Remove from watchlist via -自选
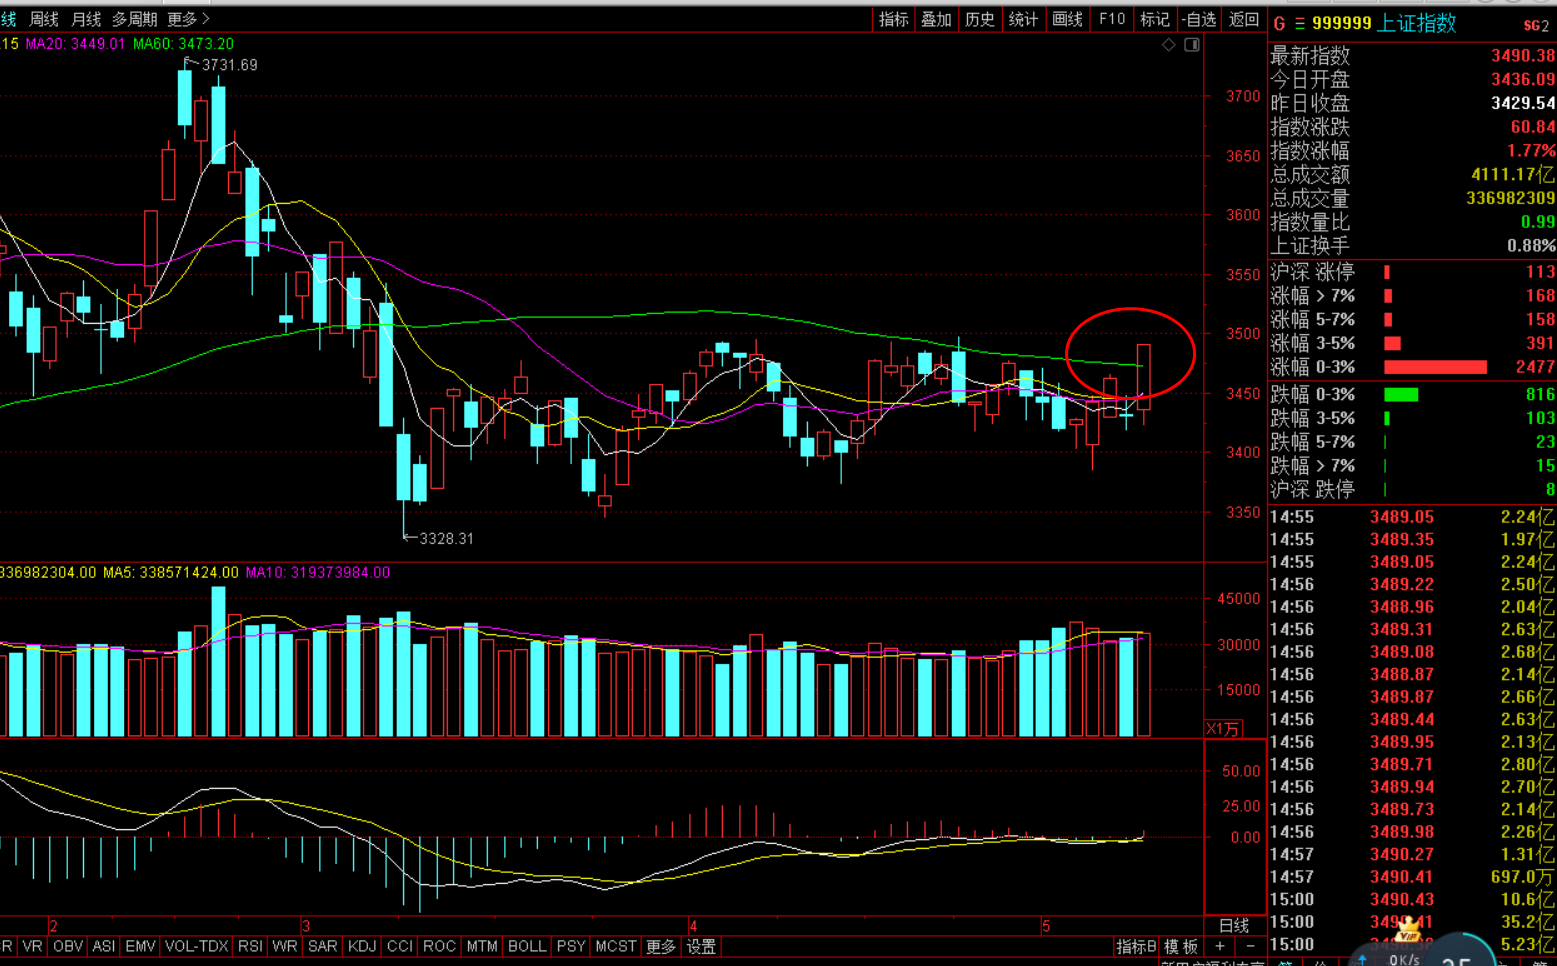The image size is (1557, 966). click(x=1198, y=19)
